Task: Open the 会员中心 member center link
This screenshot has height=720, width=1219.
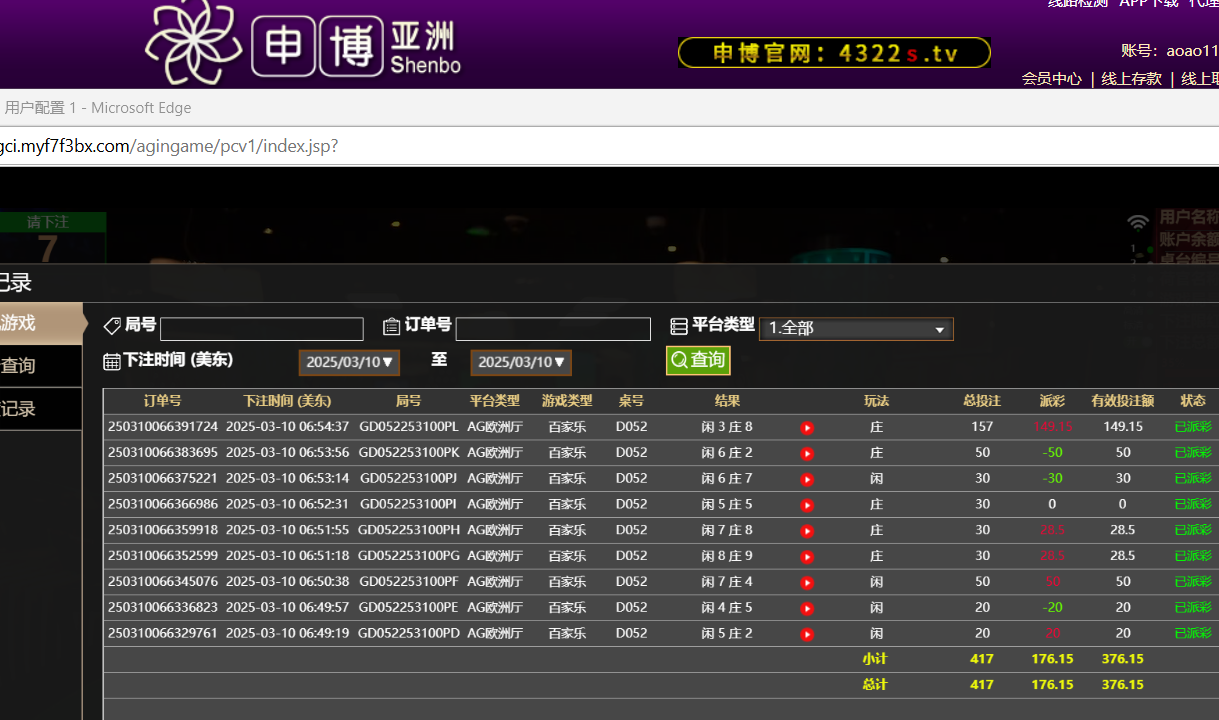Action: click(1051, 78)
